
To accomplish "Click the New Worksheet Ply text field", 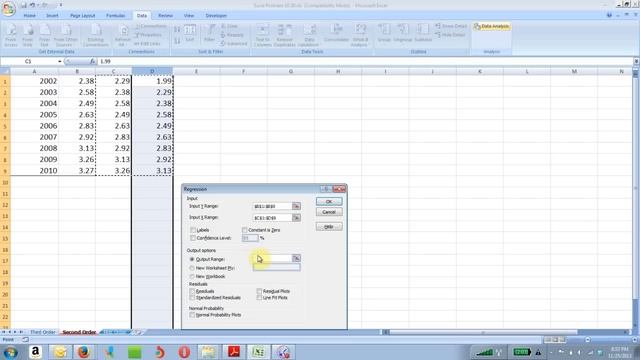I will [x=277, y=267].
